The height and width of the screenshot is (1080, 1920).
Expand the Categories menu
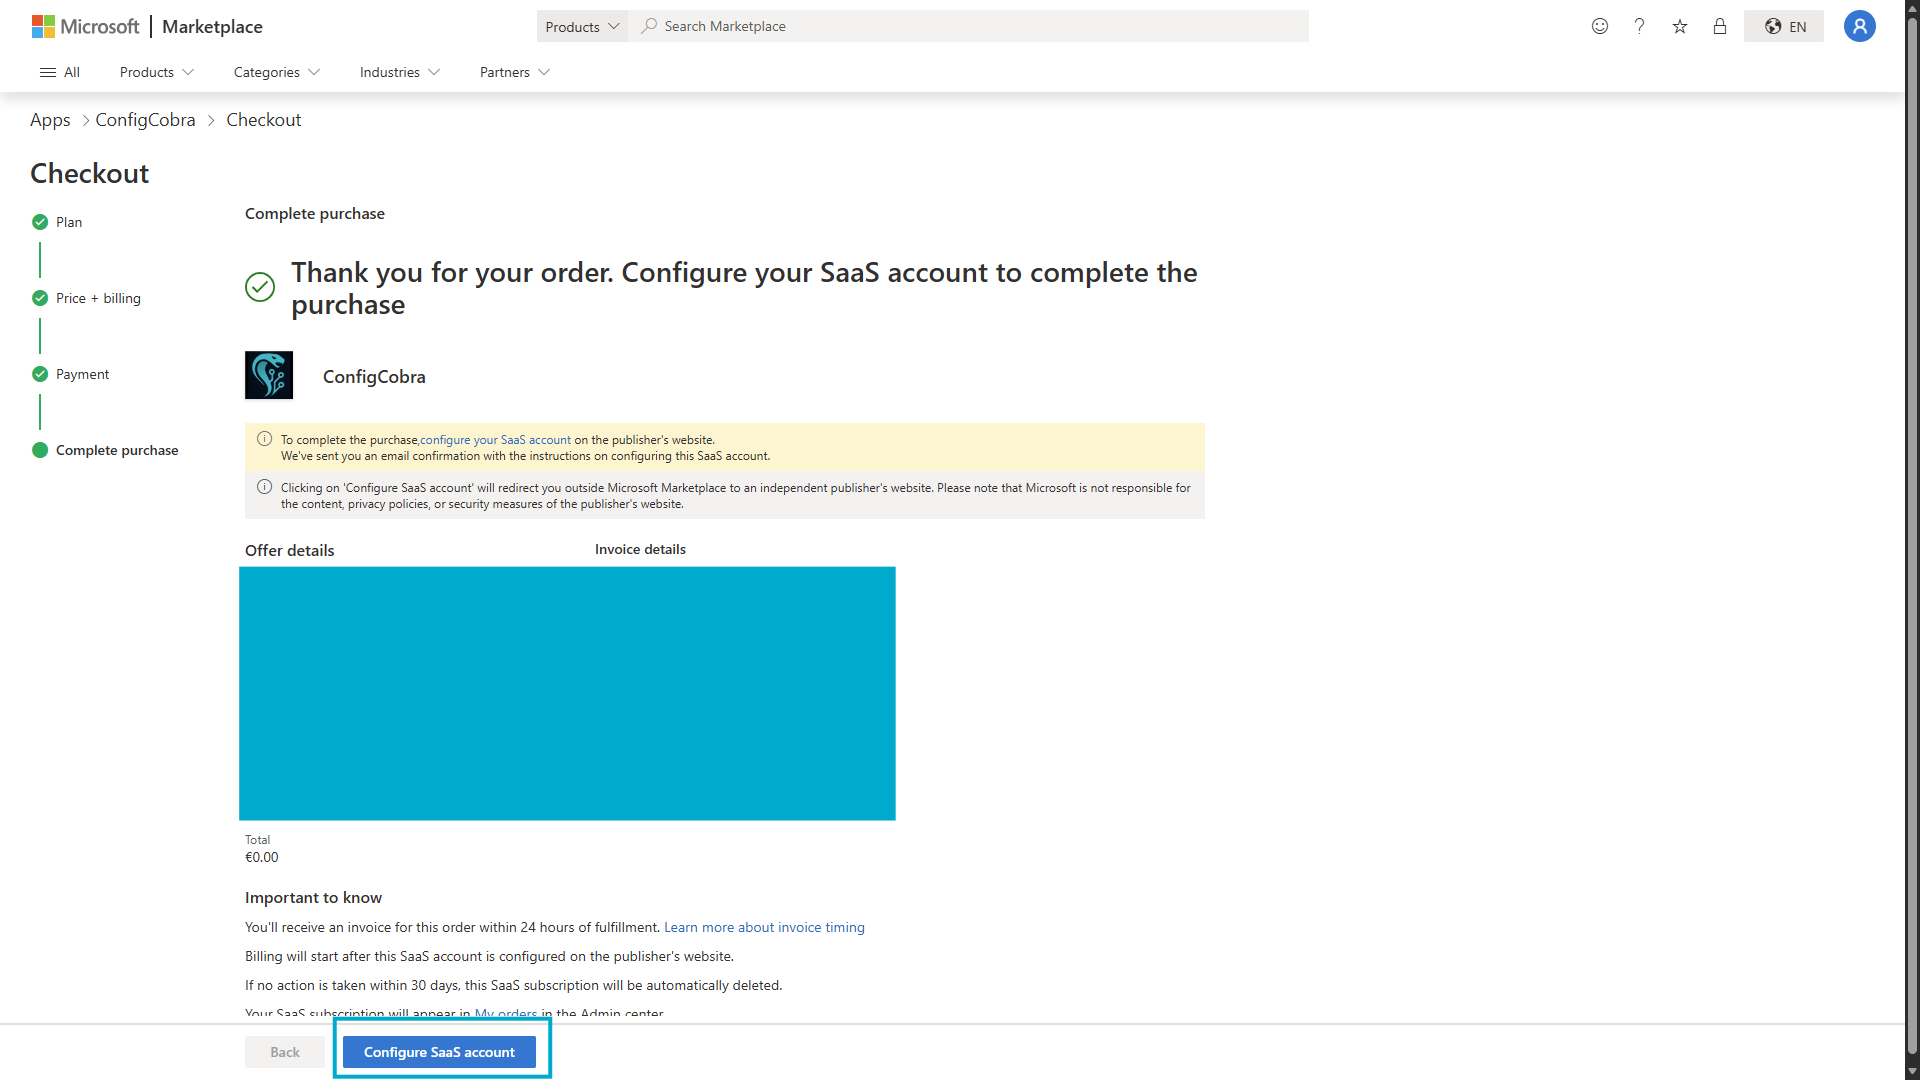pyautogui.click(x=276, y=72)
